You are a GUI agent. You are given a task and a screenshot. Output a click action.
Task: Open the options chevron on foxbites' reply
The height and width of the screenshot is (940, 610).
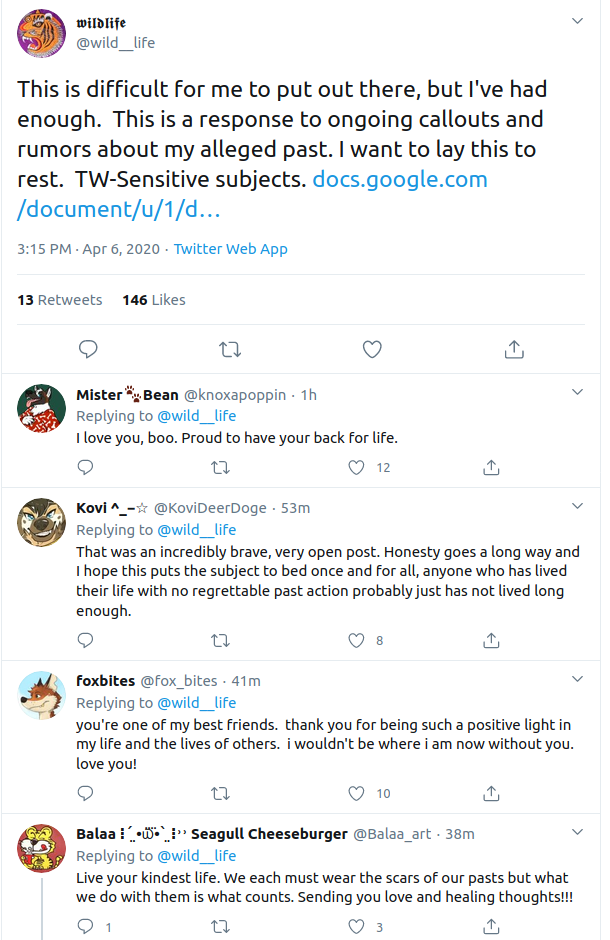(578, 679)
